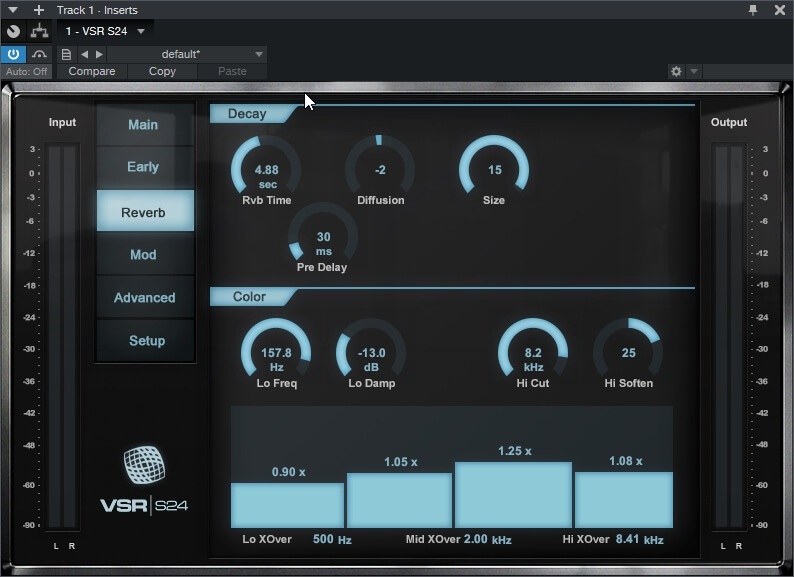Select the Reverb tab
Image resolution: width=794 pixels, height=577 pixels.
[x=145, y=211]
